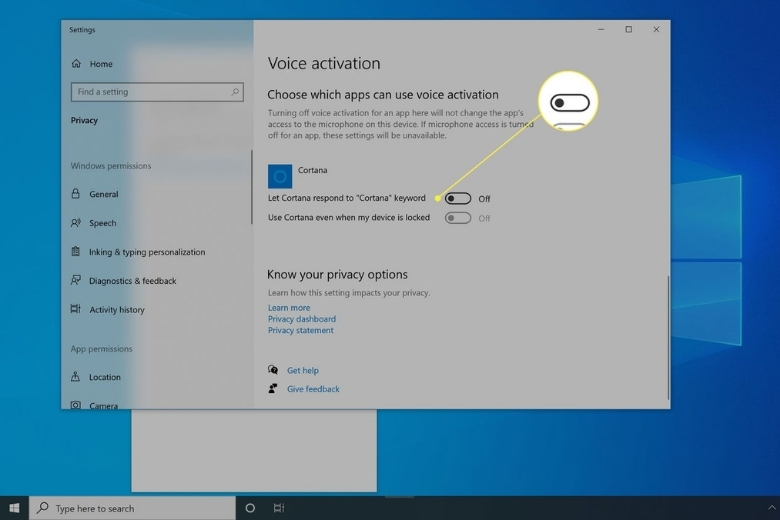
Task: Open Task View on the taskbar
Action: click(x=279, y=508)
